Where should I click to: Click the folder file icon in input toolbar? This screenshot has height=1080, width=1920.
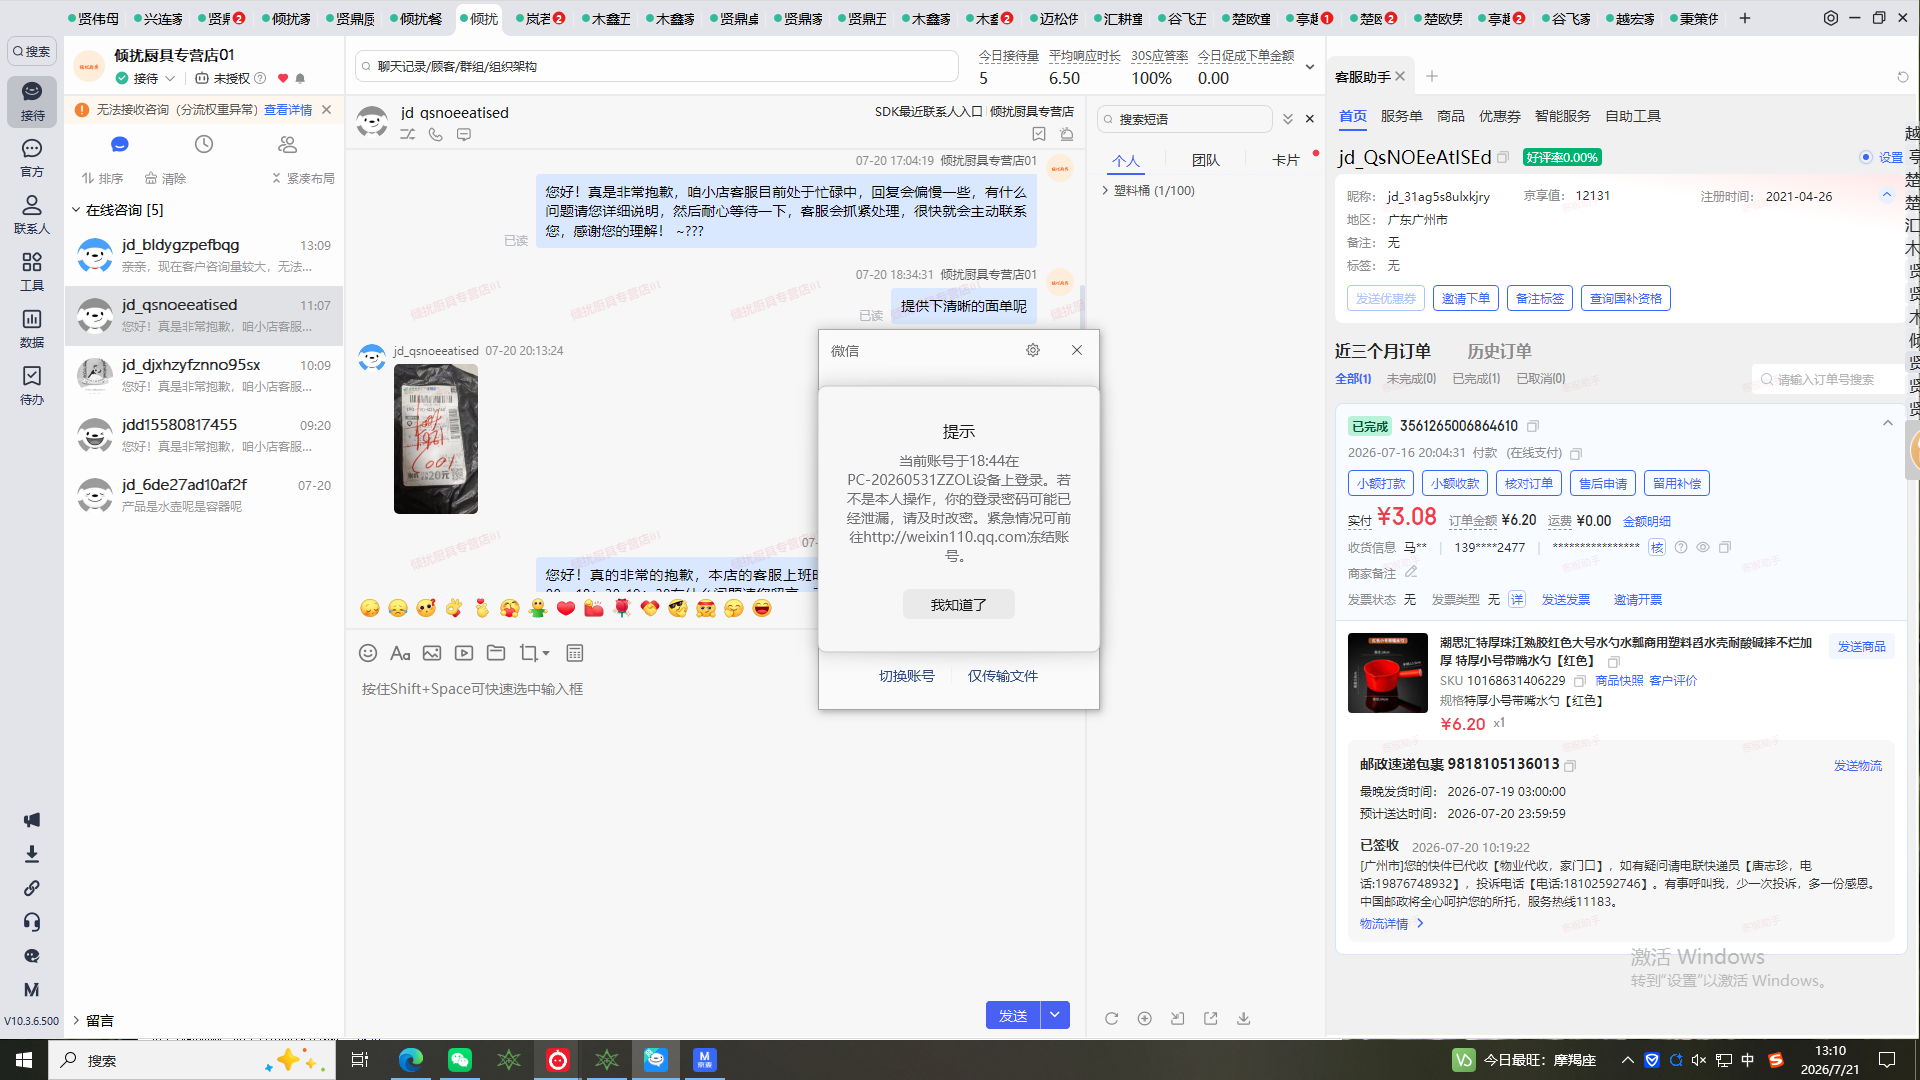[x=496, y=653]
